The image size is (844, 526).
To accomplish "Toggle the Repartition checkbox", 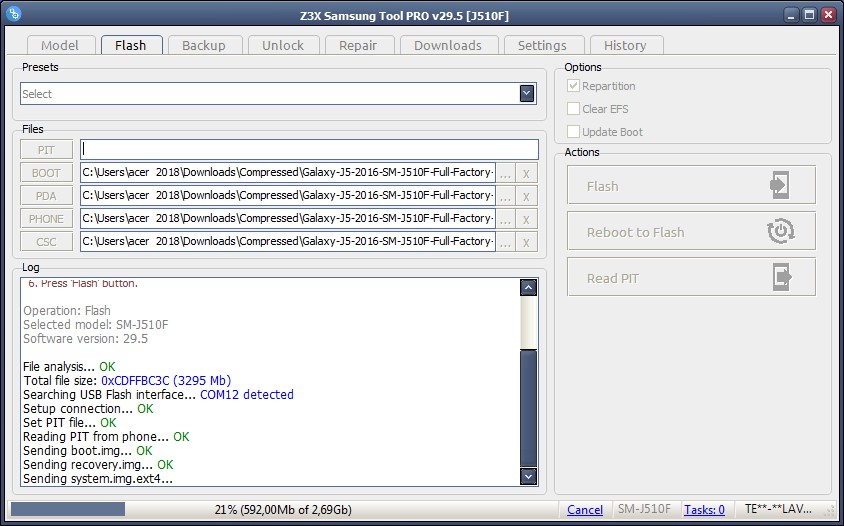I will (573, 87).
